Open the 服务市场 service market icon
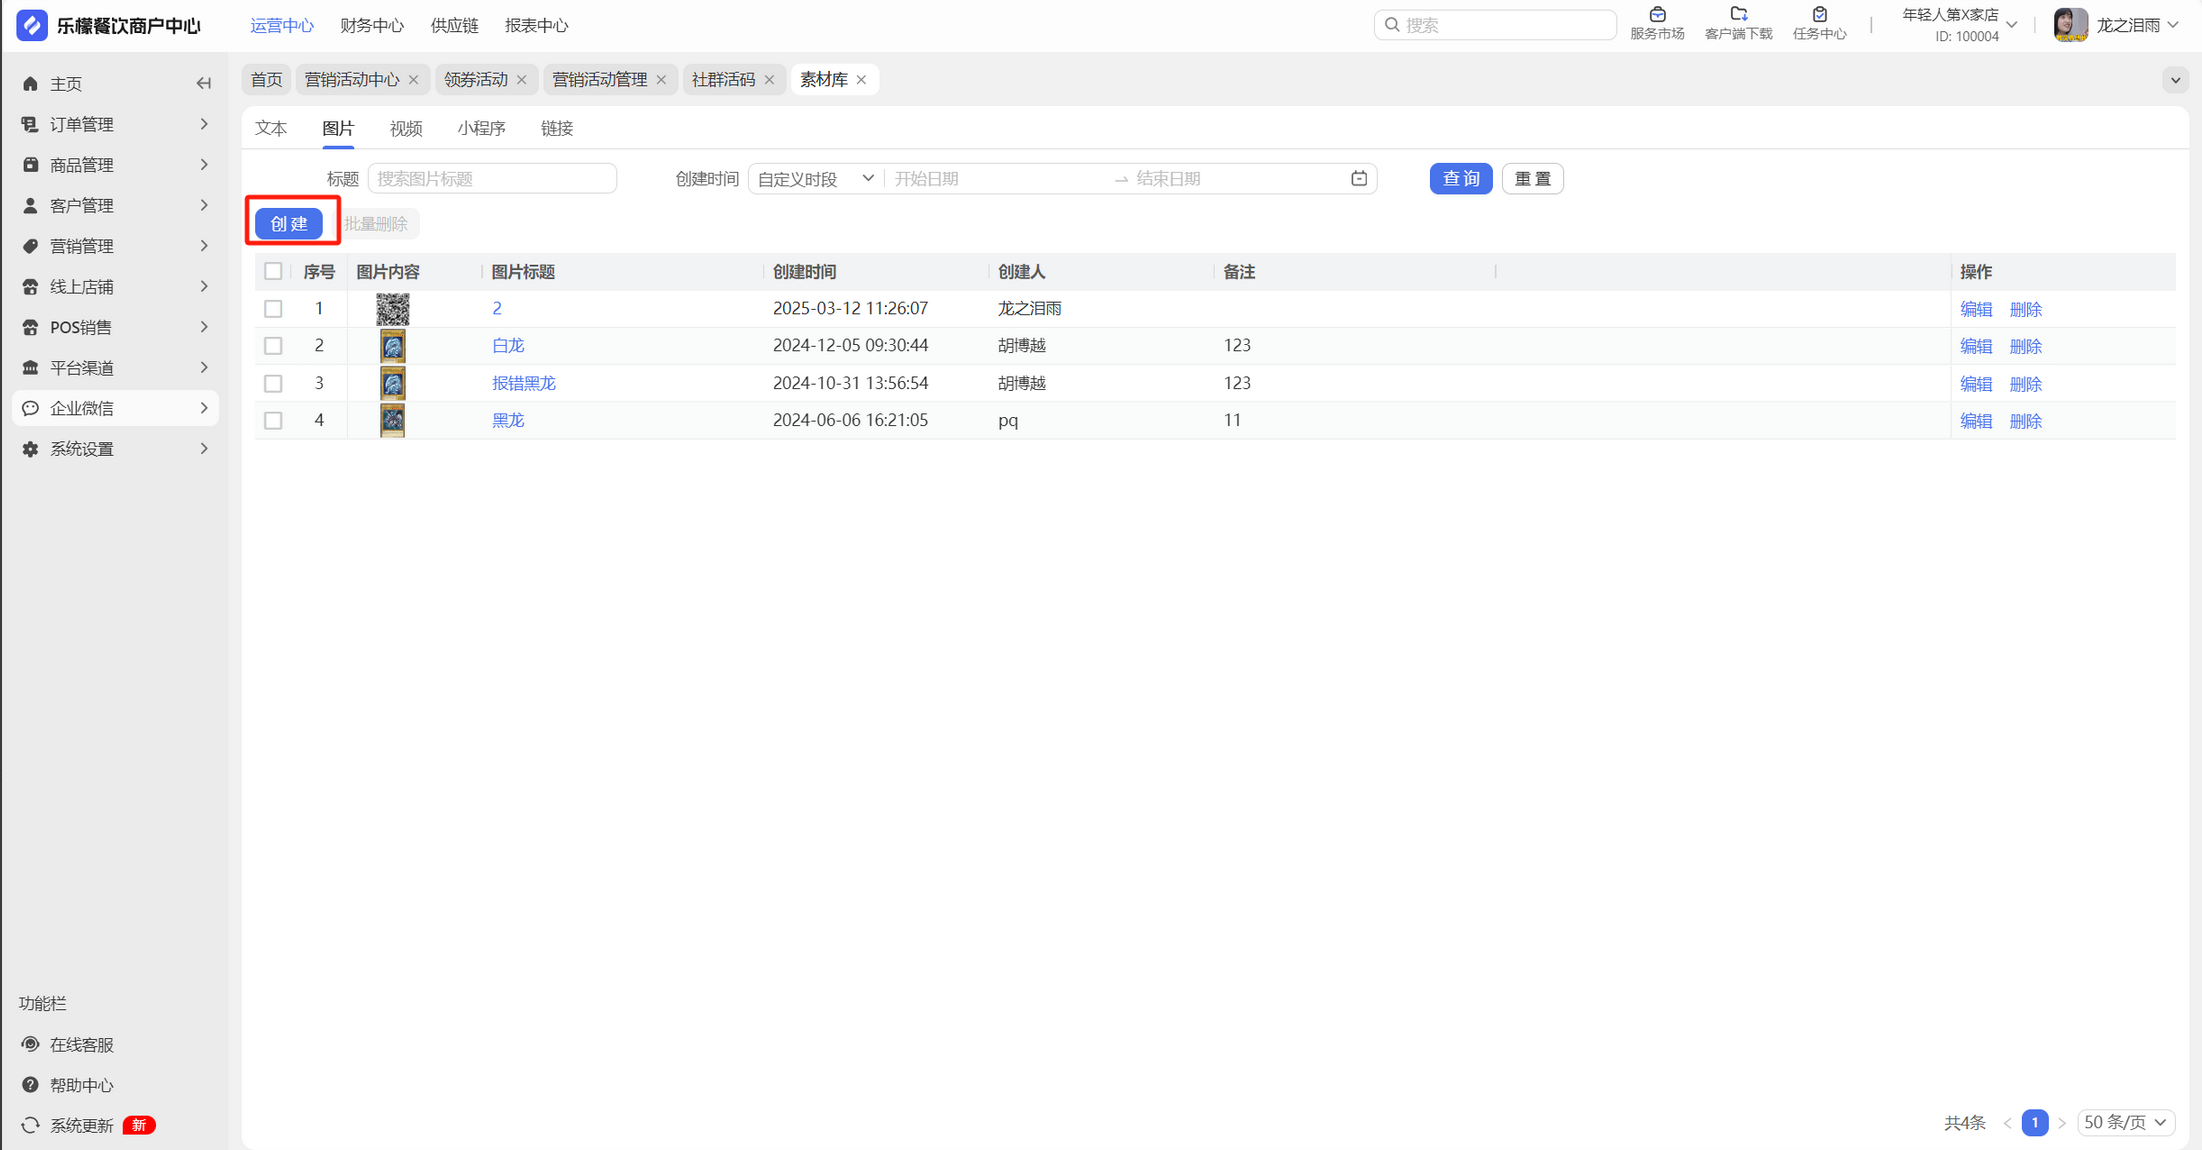Viewport: 2202px width, 1150px height. (x=1657, y=15)
